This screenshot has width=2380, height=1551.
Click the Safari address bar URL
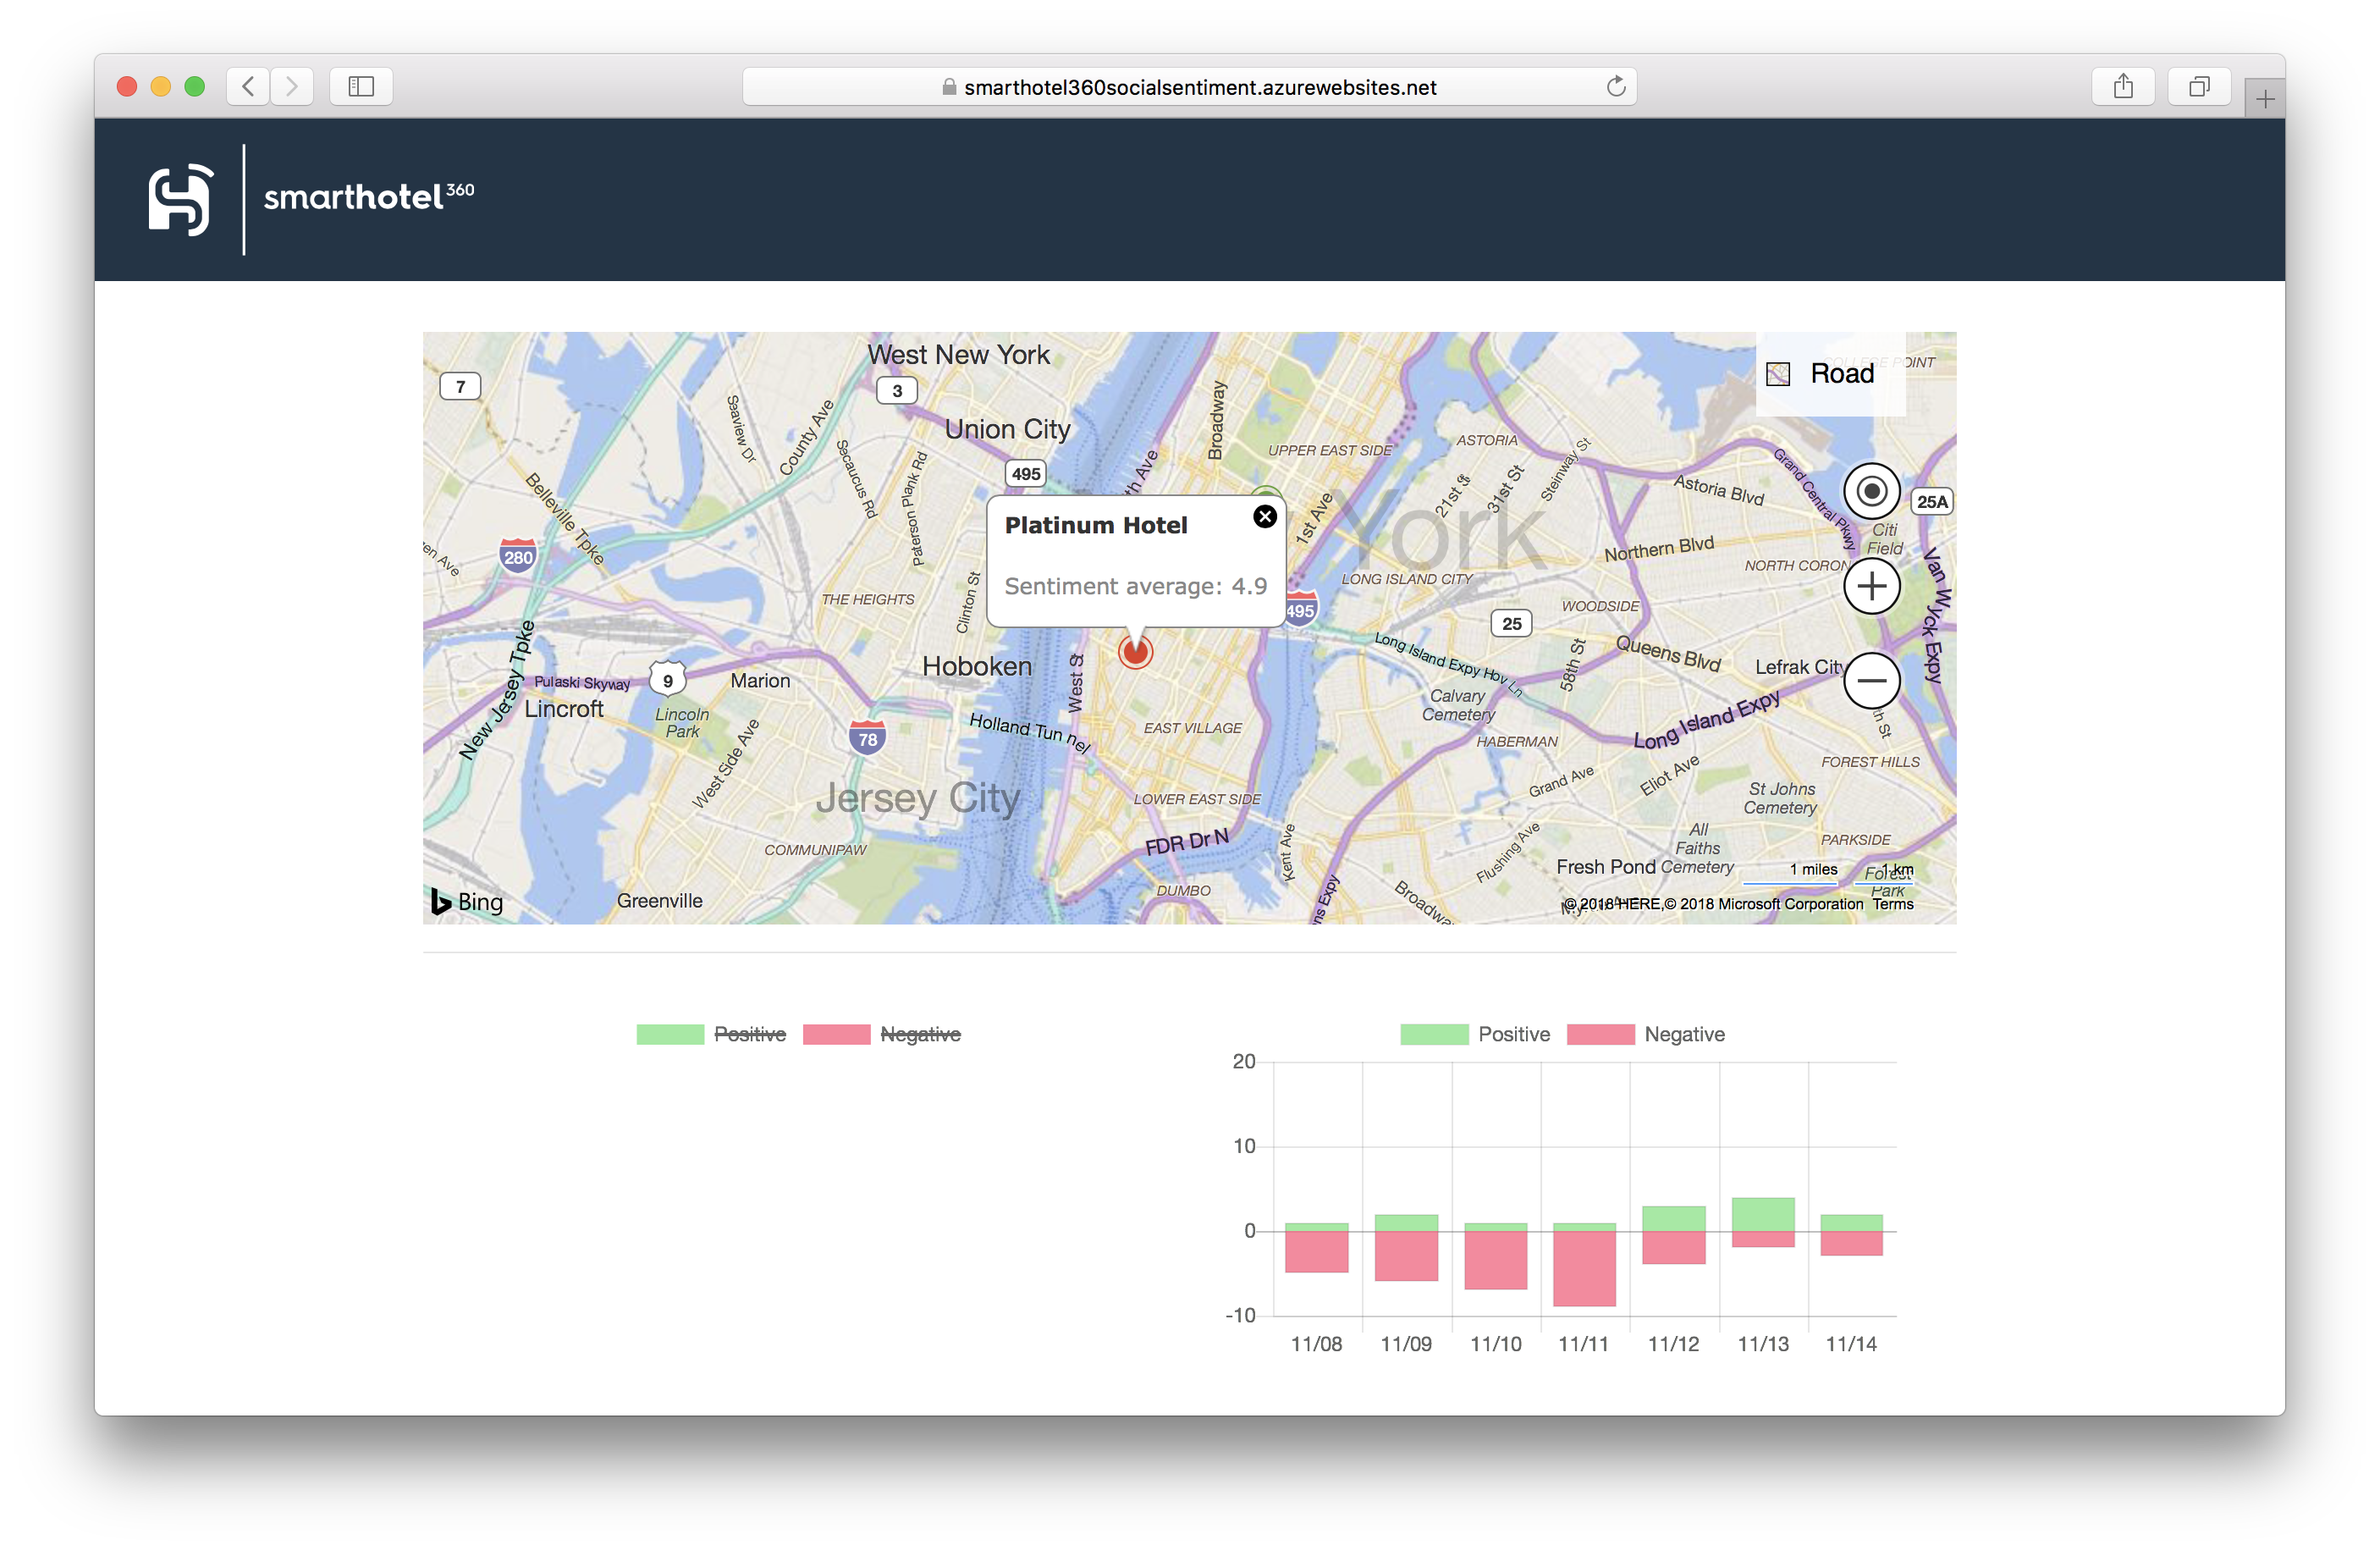[x=1199, y=87]
